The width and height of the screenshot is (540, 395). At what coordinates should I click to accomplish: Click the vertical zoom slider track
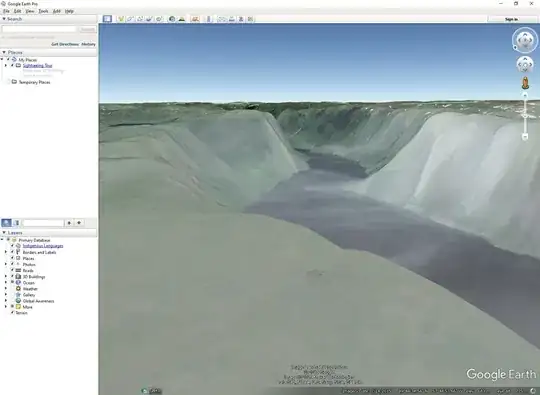coord(525,116)
